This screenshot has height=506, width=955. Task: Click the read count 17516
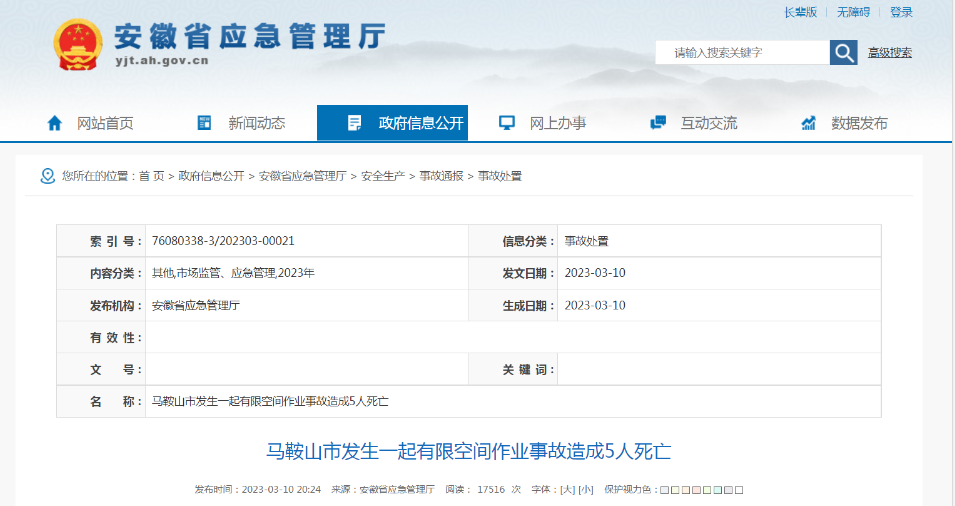(x=491, y=490)
